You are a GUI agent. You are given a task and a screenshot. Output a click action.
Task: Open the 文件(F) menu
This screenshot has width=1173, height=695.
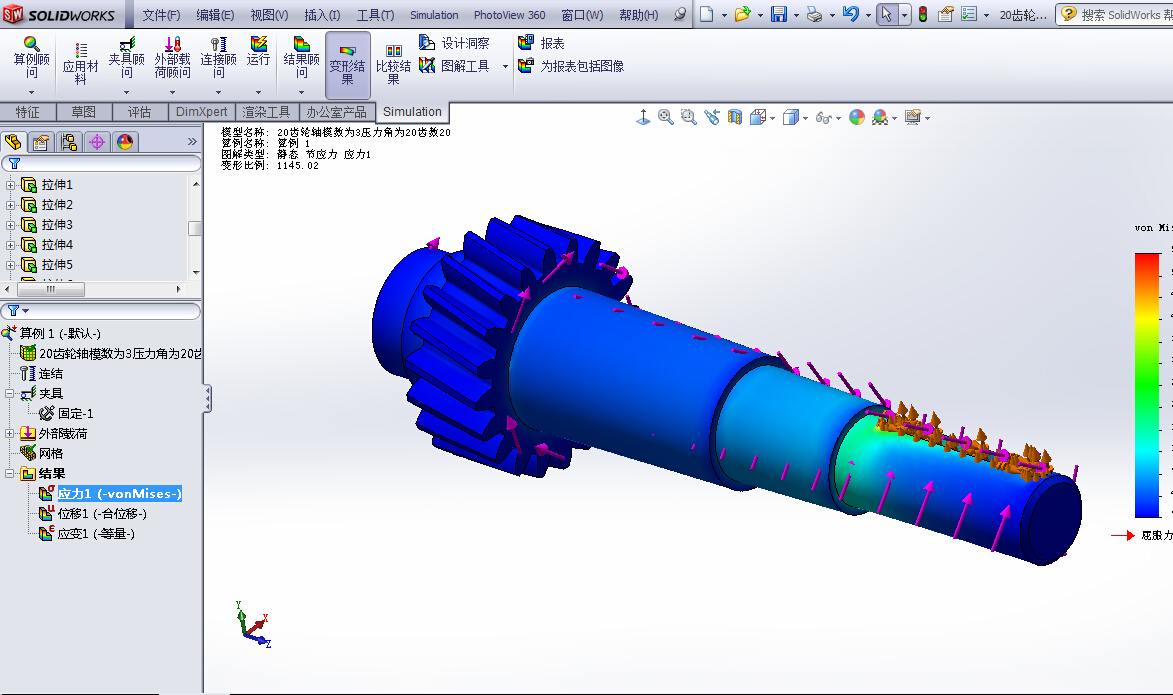tap(161, 15)
